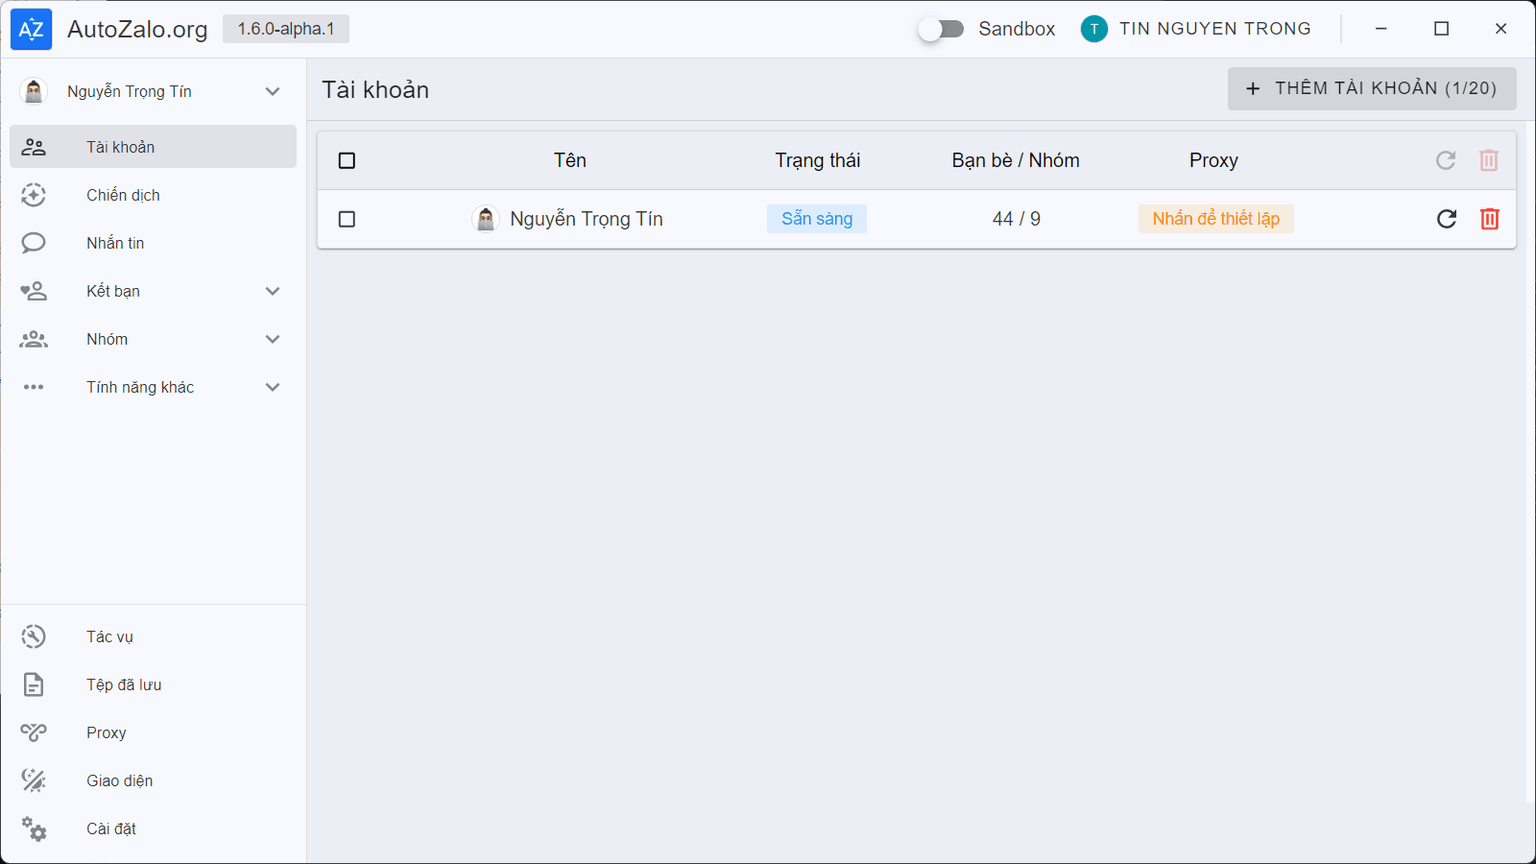Open Tác vụ tasks icon in sidebar
This screenshot has width=1536, height=864.
34,637
